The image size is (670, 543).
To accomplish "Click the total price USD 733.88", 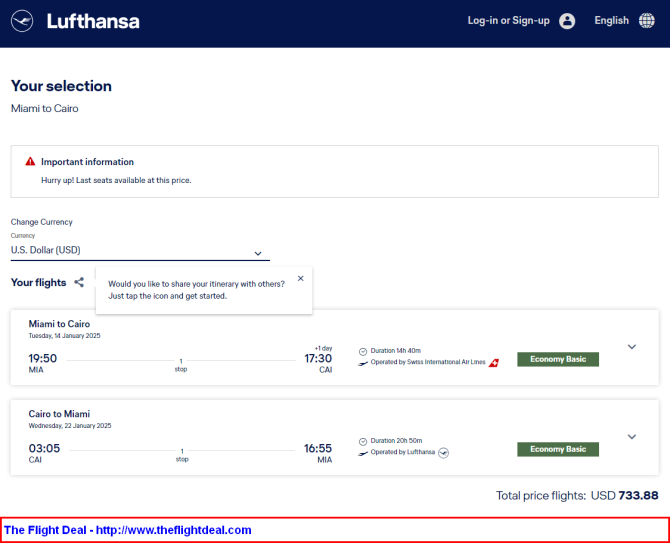I will click(x=624, y=496).
